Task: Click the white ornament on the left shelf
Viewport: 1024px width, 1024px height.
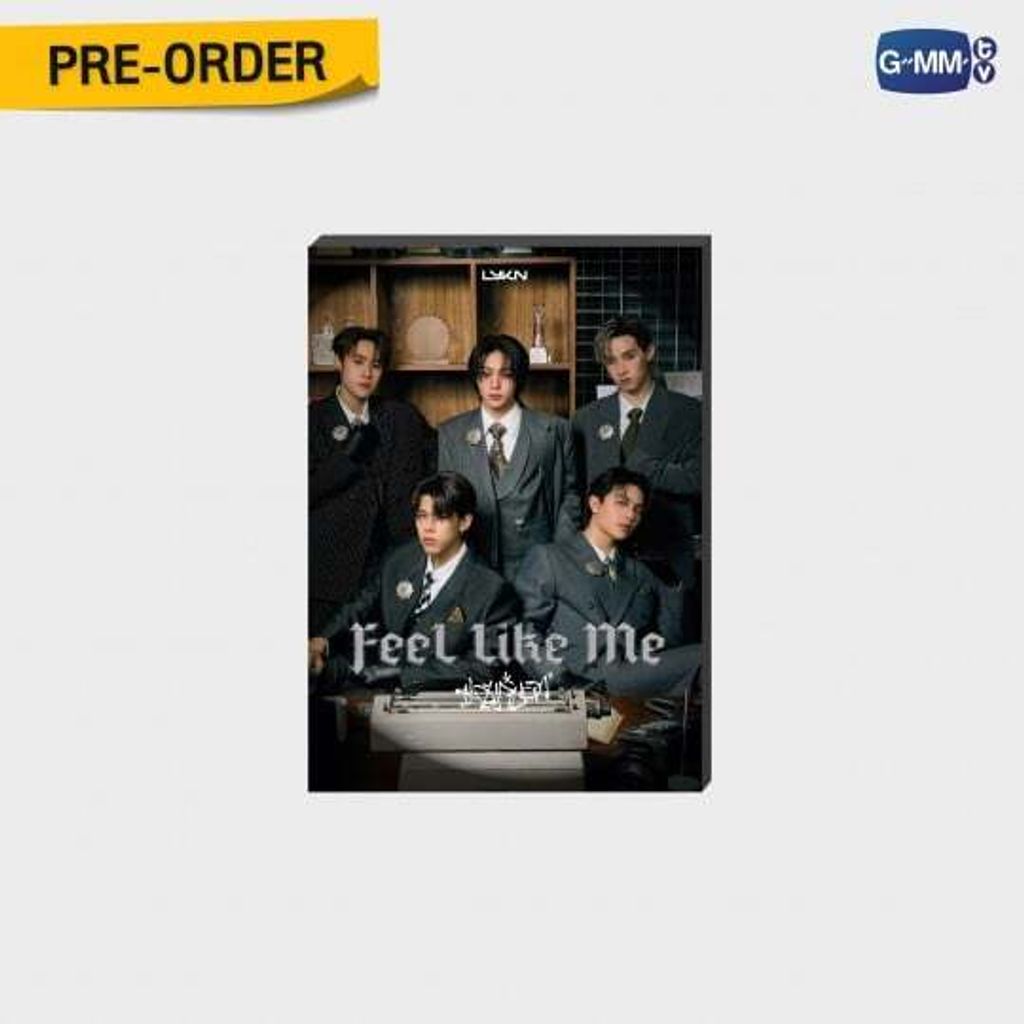Action: tap(323, 344)
